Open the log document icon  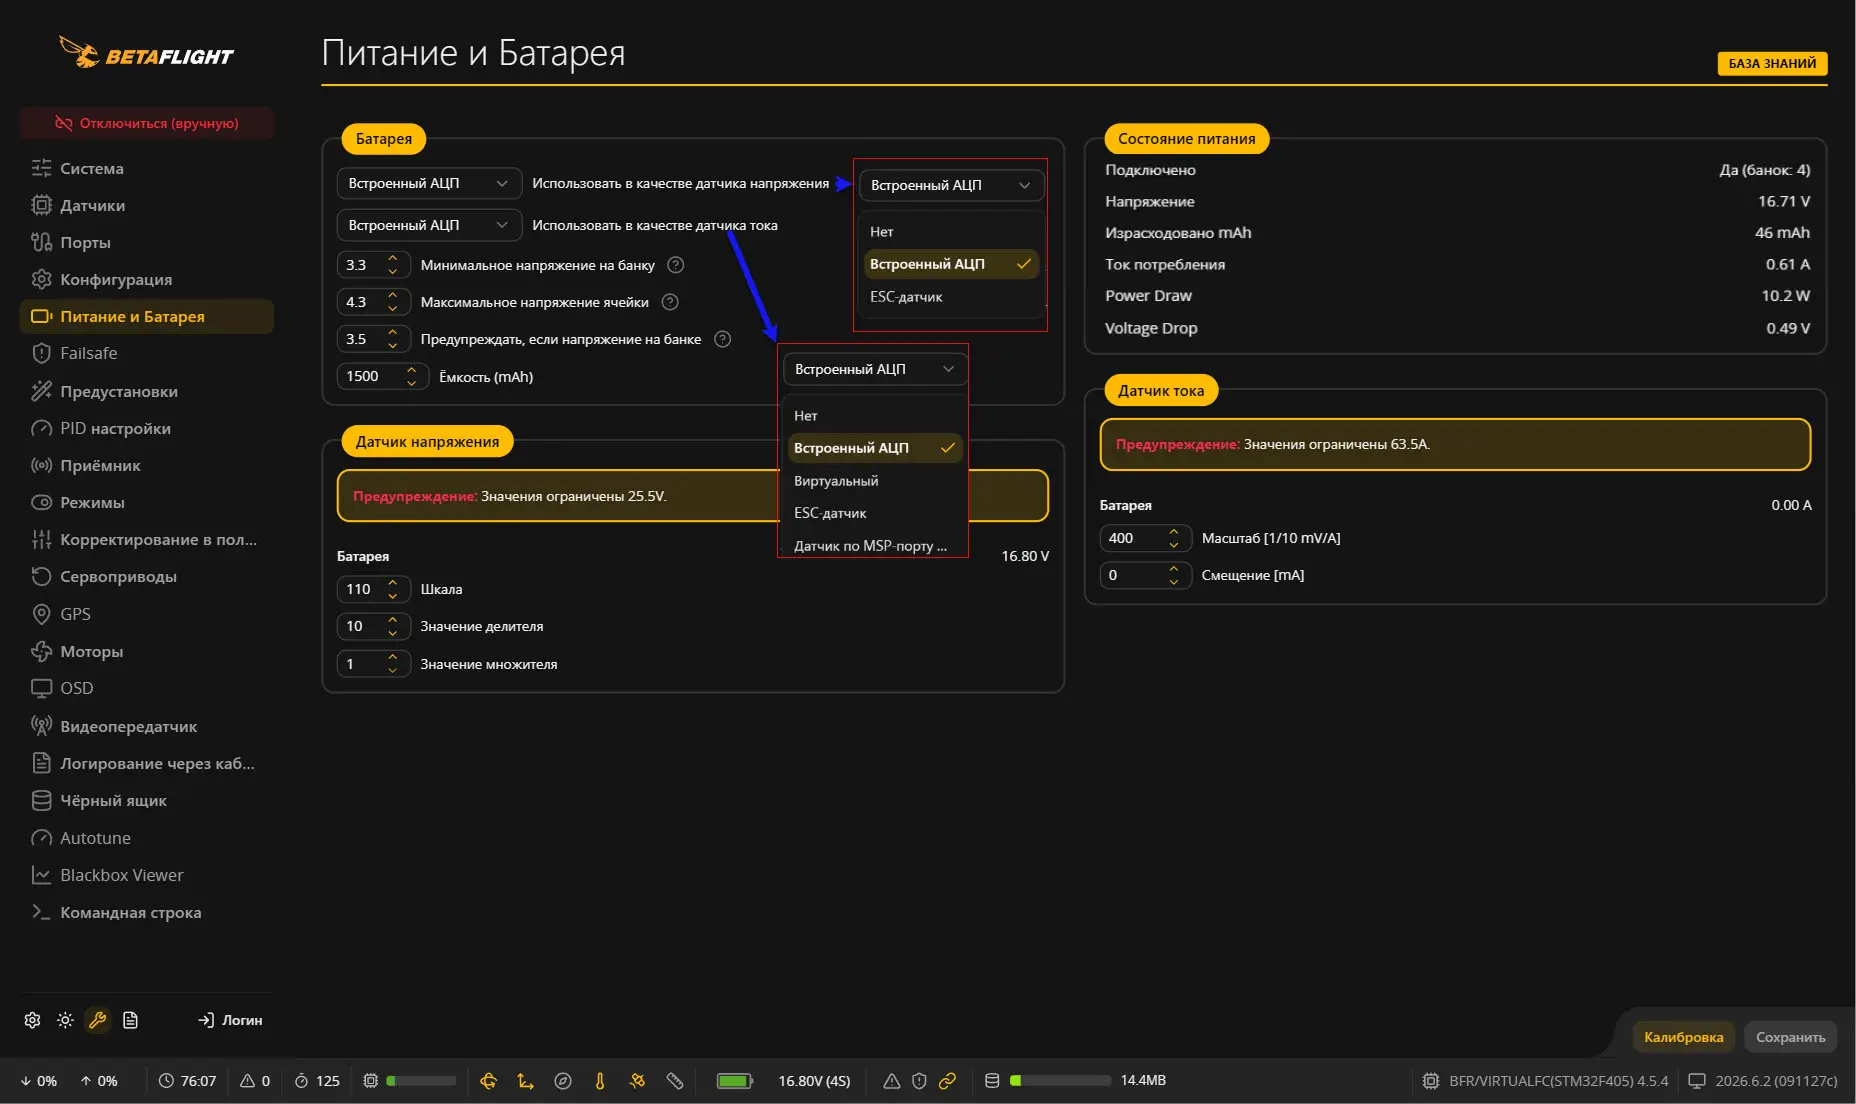(130, 1020)
